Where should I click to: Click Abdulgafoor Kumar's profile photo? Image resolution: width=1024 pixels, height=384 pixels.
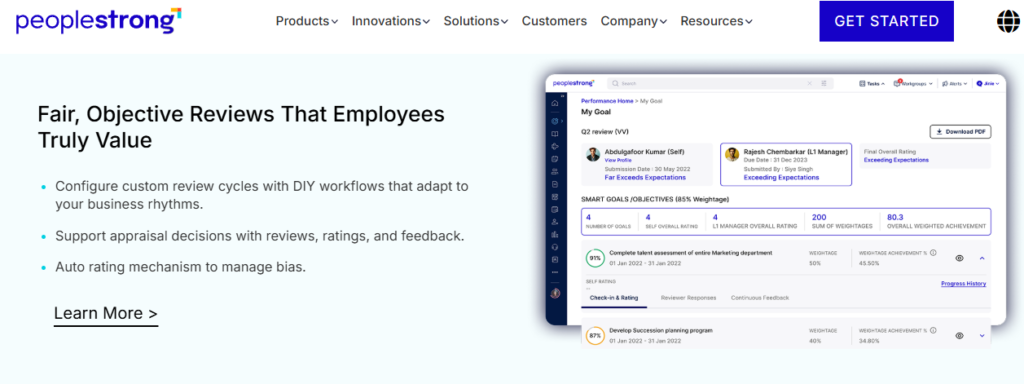point(593,154)
